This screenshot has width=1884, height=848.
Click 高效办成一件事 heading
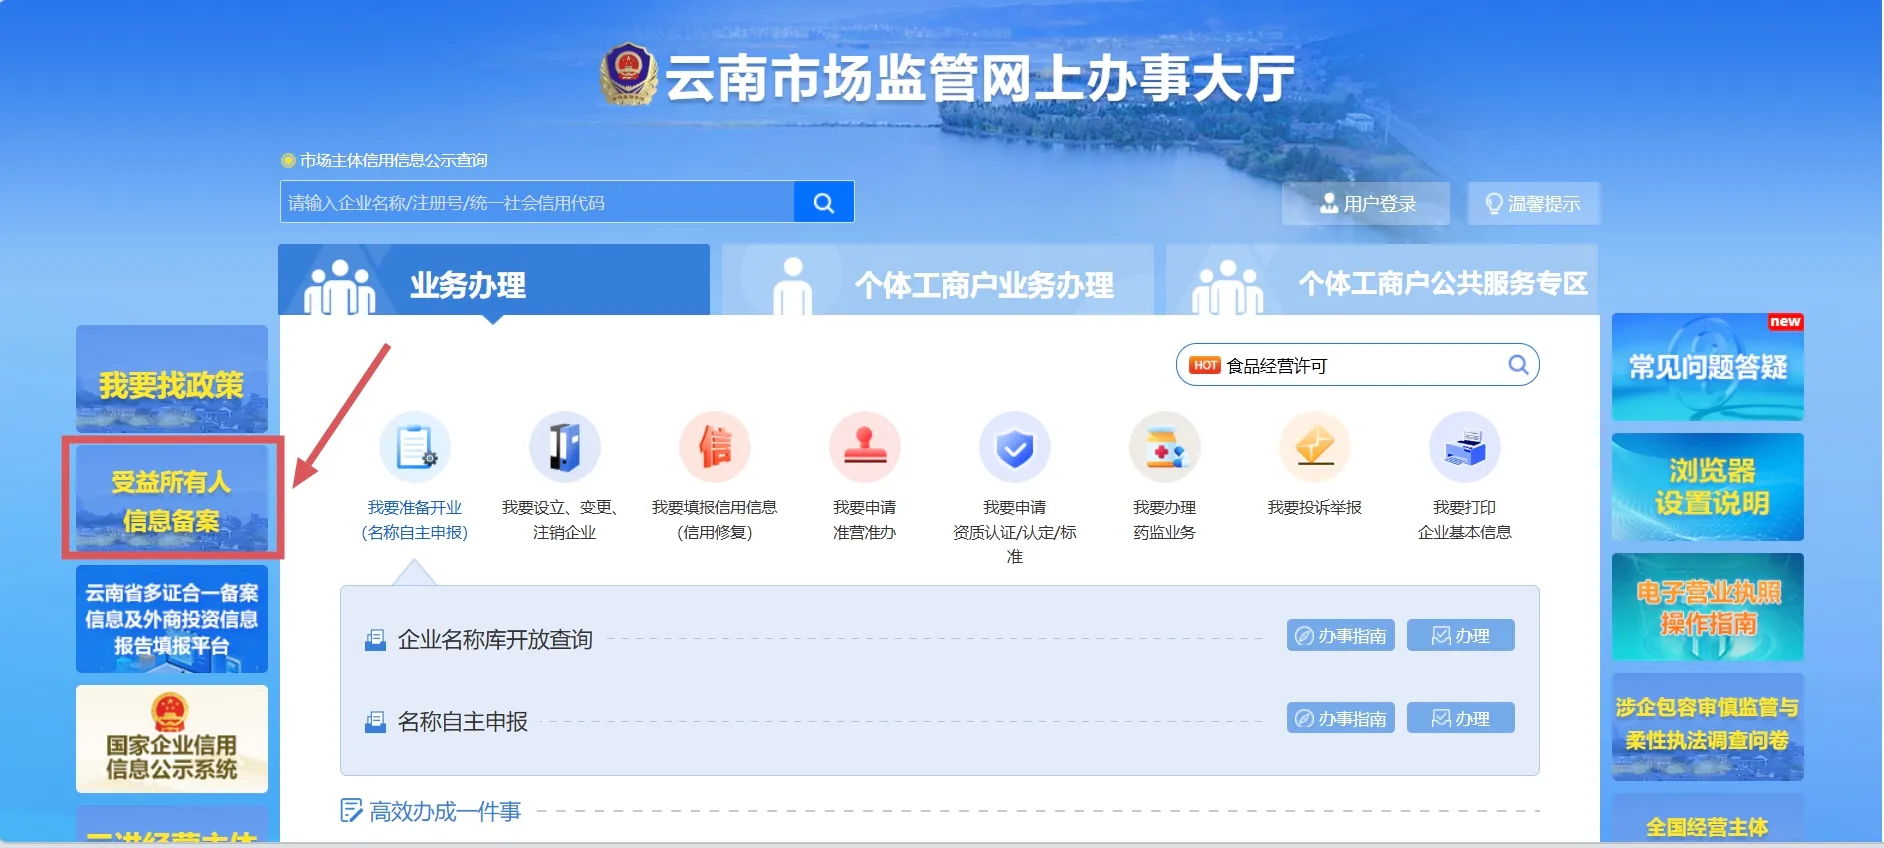click(445, 811)
